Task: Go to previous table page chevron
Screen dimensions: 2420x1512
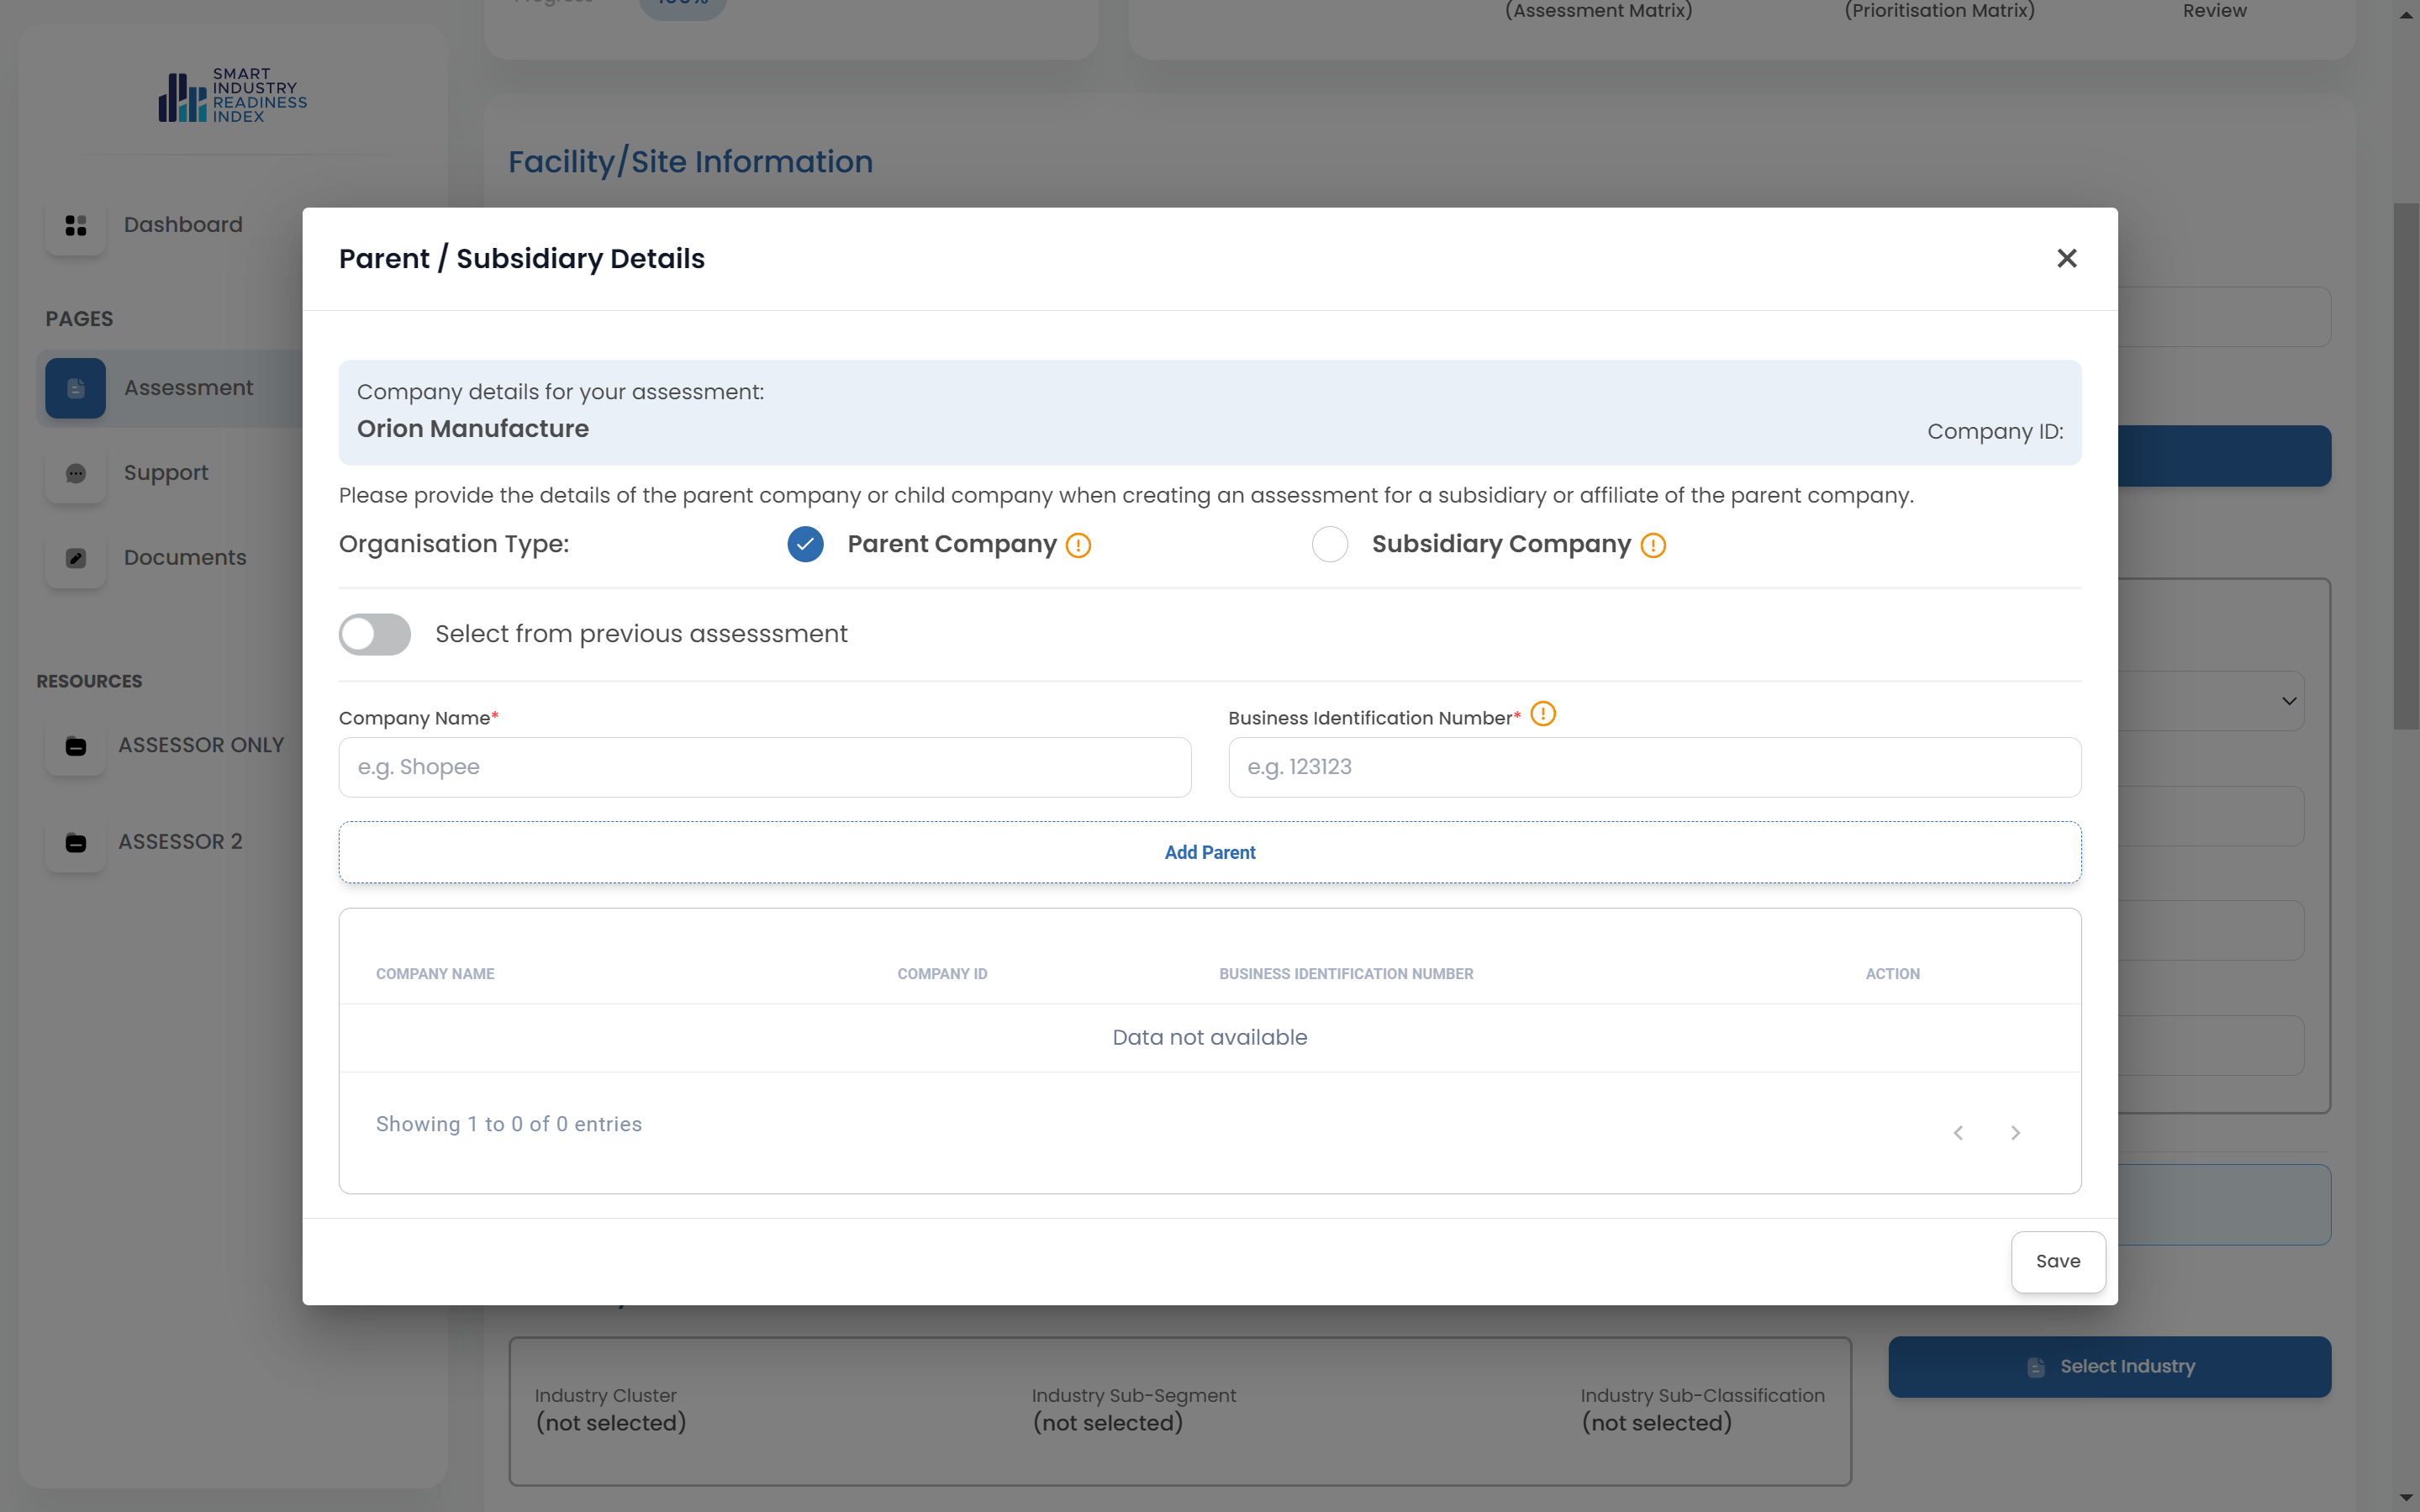Action: tap(1958, 1133)
